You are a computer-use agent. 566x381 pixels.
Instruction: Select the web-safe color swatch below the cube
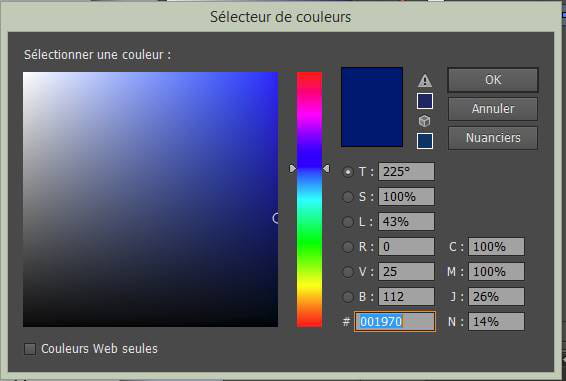tap(425, 141)
